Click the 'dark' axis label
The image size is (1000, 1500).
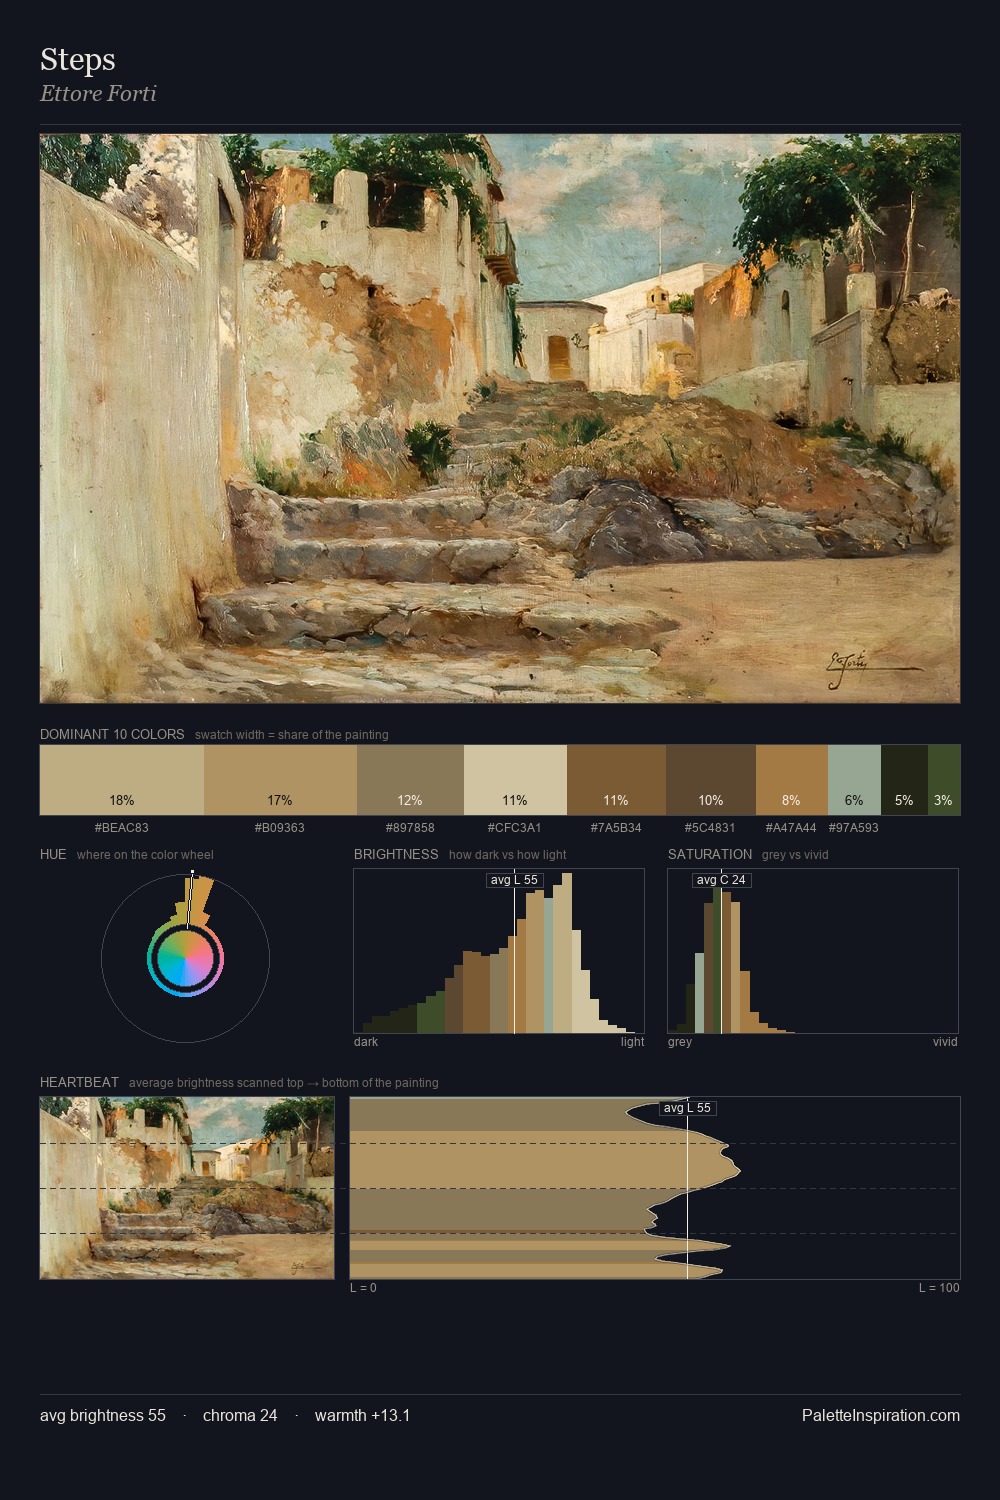point(366,1042)
